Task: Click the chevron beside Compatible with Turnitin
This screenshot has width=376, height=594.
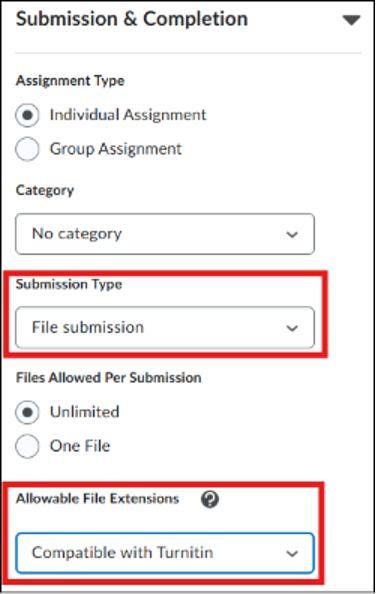Action: pos(292,553)
